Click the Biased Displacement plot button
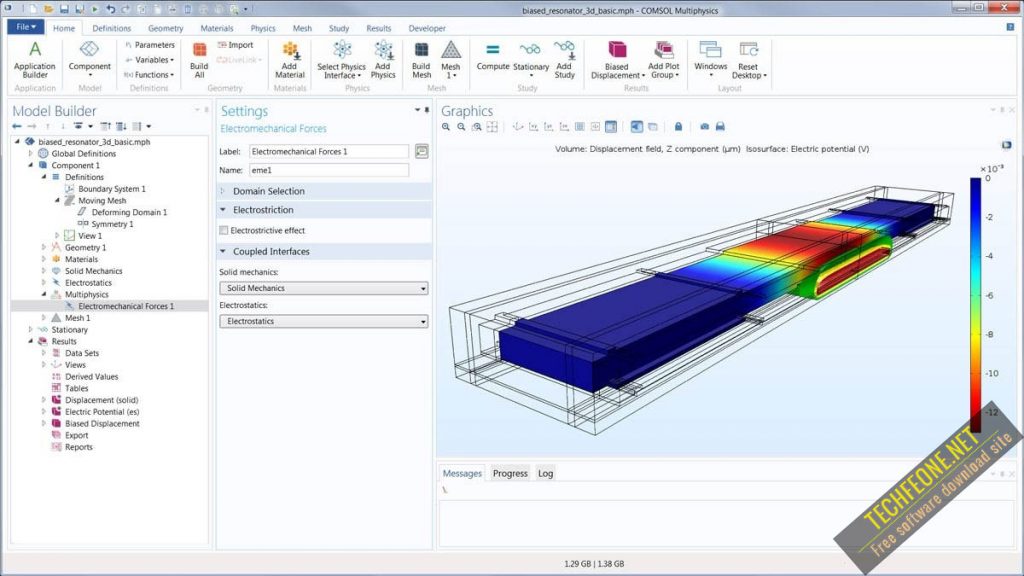The height and width of the screenshot is (576, 1024). click(617, 59)
